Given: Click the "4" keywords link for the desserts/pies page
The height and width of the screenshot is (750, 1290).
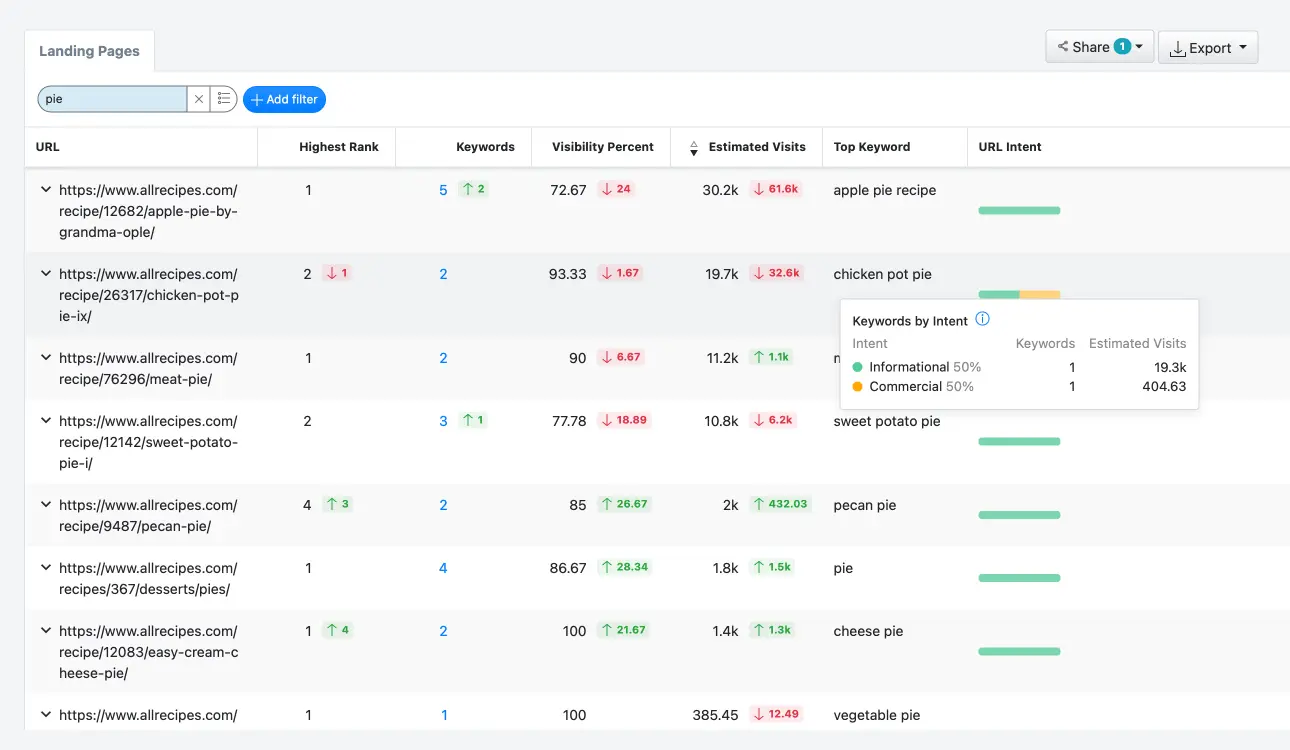Looking at the screenshot, I should pos(443,567).
